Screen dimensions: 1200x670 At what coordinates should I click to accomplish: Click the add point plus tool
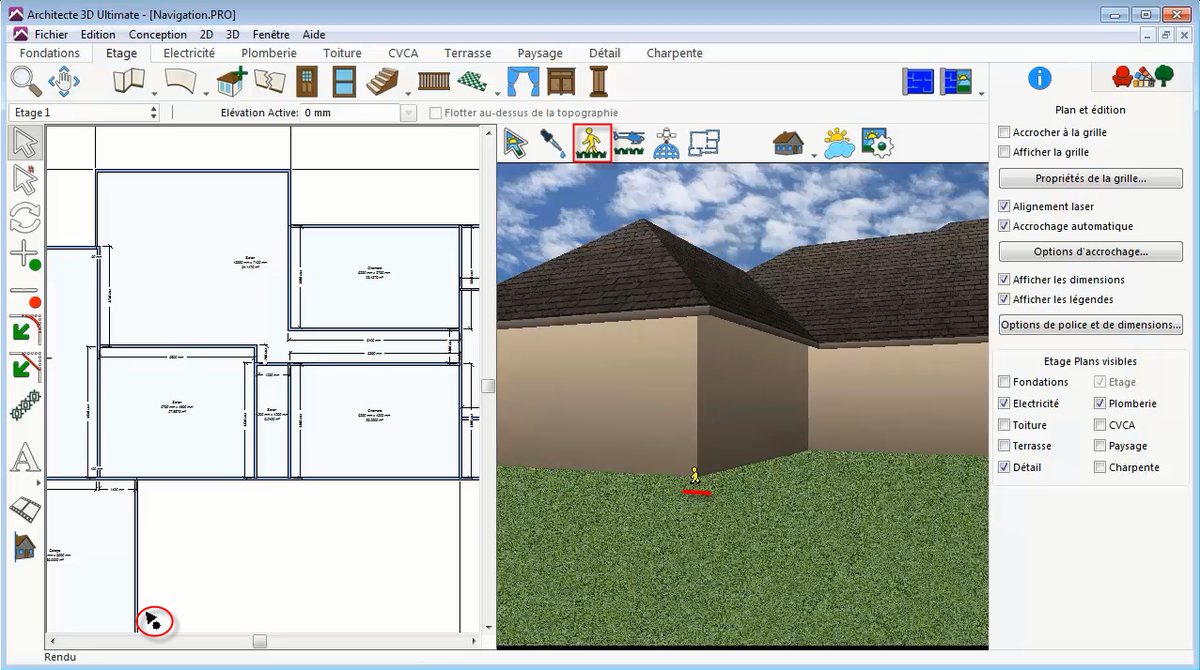point(25,254)
